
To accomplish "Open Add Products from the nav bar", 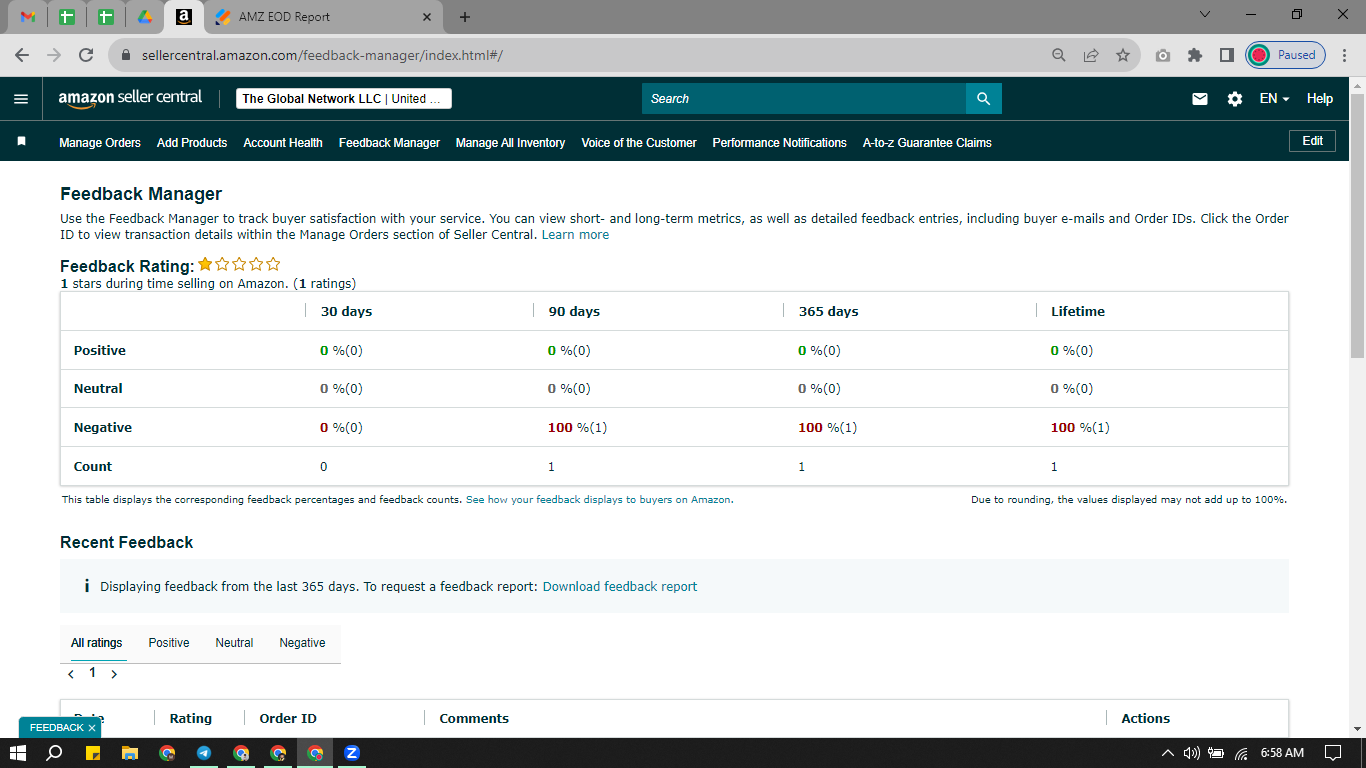I will click(x=192, y=143).
